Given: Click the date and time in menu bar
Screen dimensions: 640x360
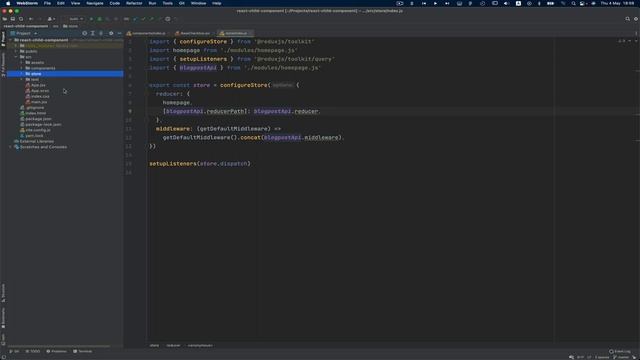Looking at the screenshot, I should click(617, 3).
